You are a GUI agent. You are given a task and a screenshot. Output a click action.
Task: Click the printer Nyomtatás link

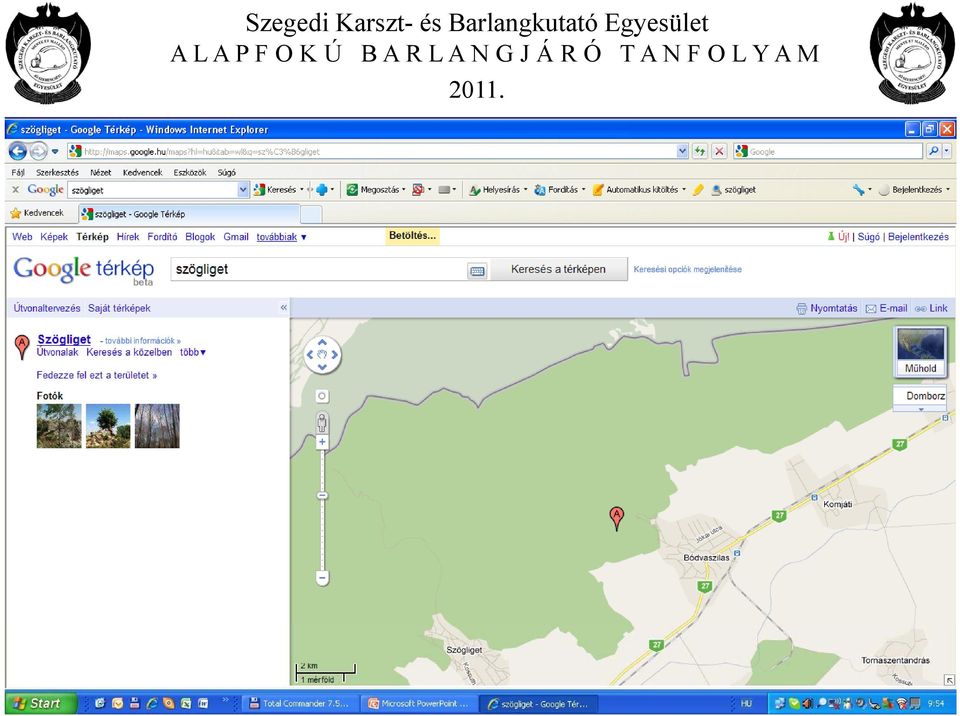pyautogui.click(x=827, y=308)
